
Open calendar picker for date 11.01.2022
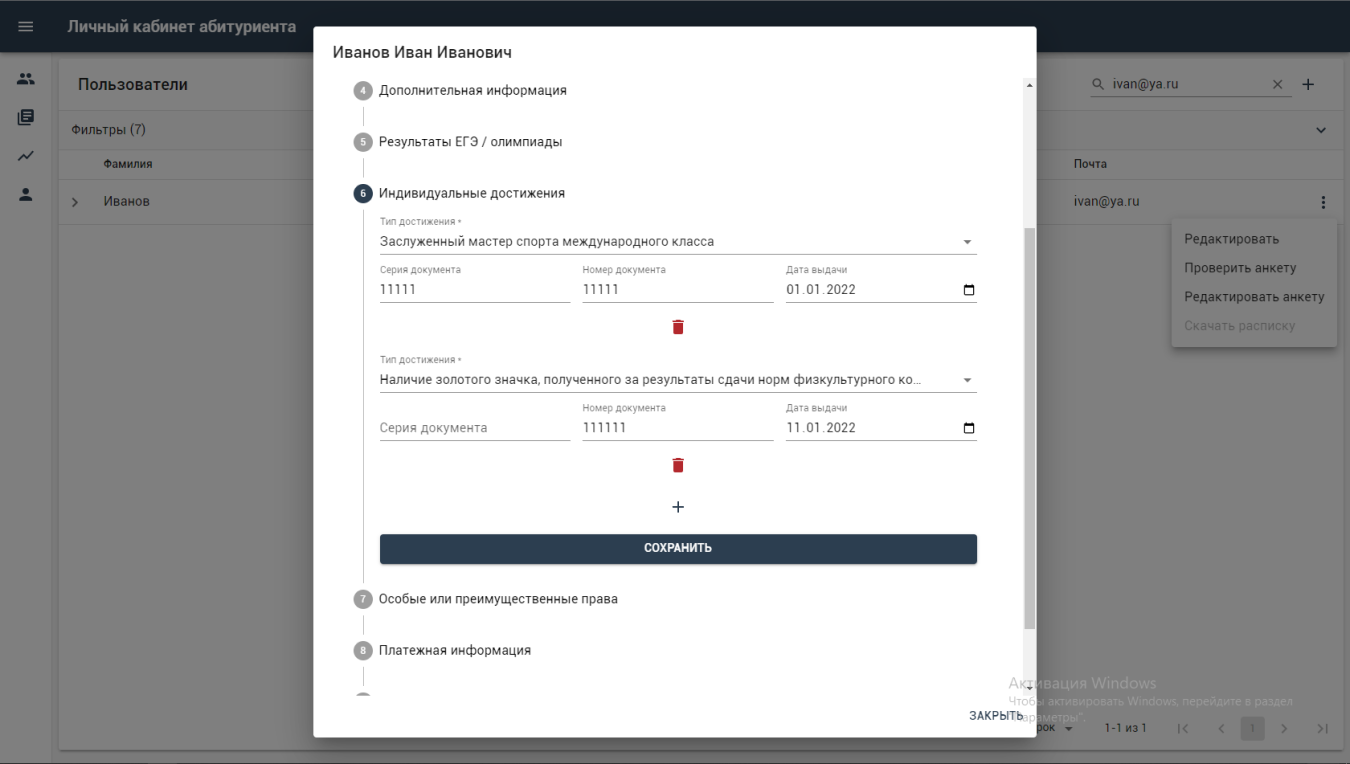(x=968, y=428)
